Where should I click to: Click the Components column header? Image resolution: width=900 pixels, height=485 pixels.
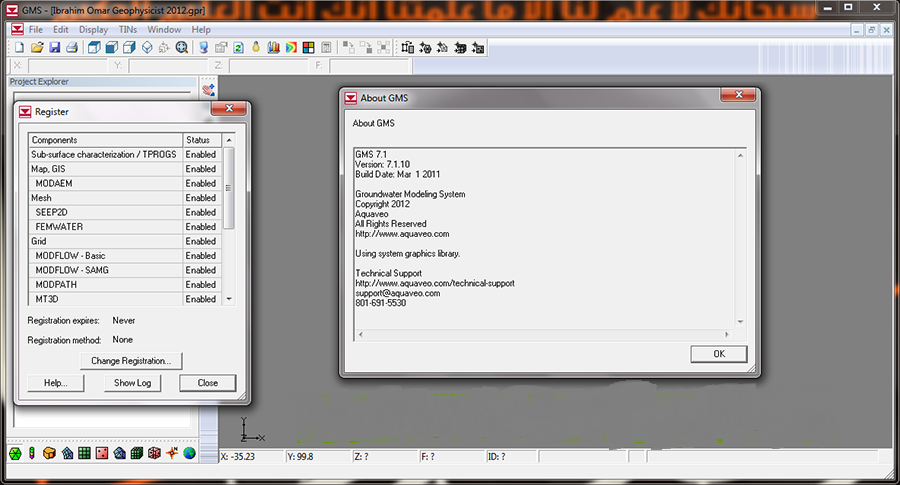[x=105, y=140]
